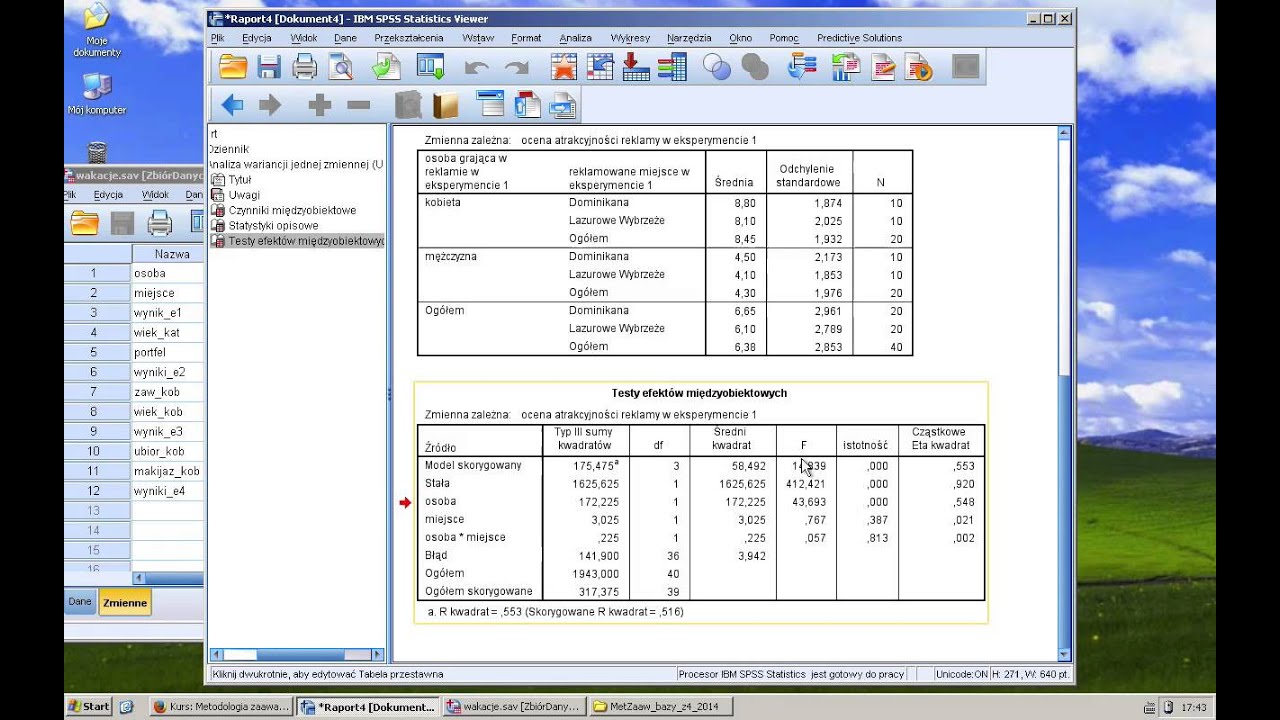Switch to Kurs: Metodologia browser taskbar button
The image size is (1280, 720).
(x=221, y=706)
